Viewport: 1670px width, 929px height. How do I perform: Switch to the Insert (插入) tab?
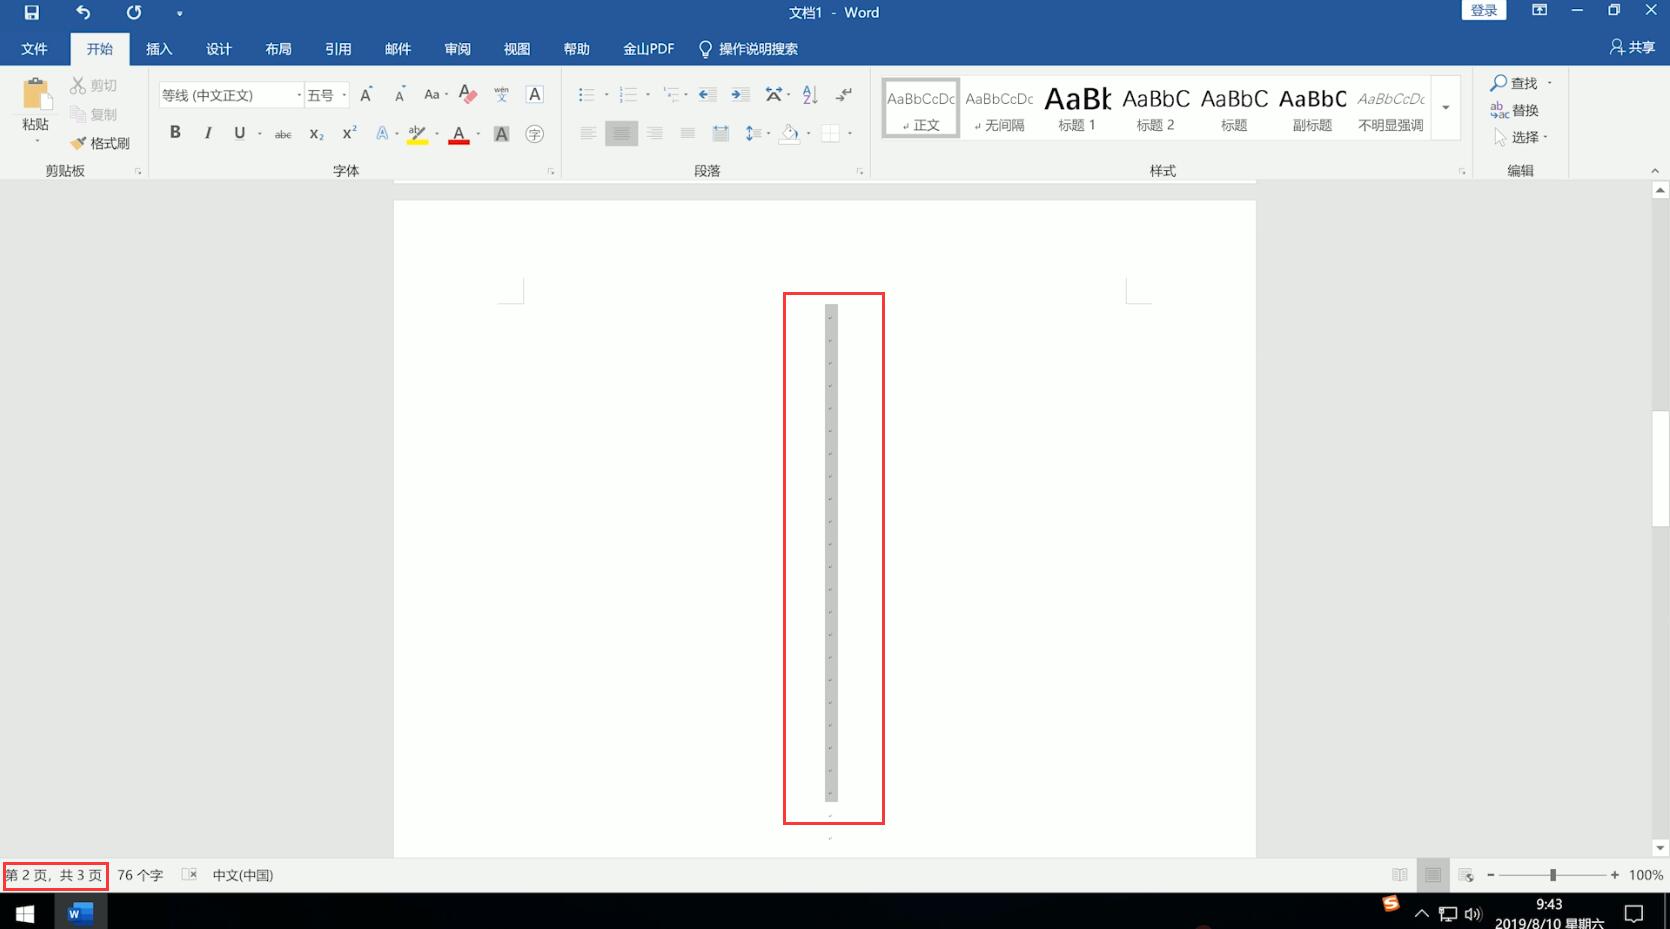pyautogui.click(x=159, y=48)
